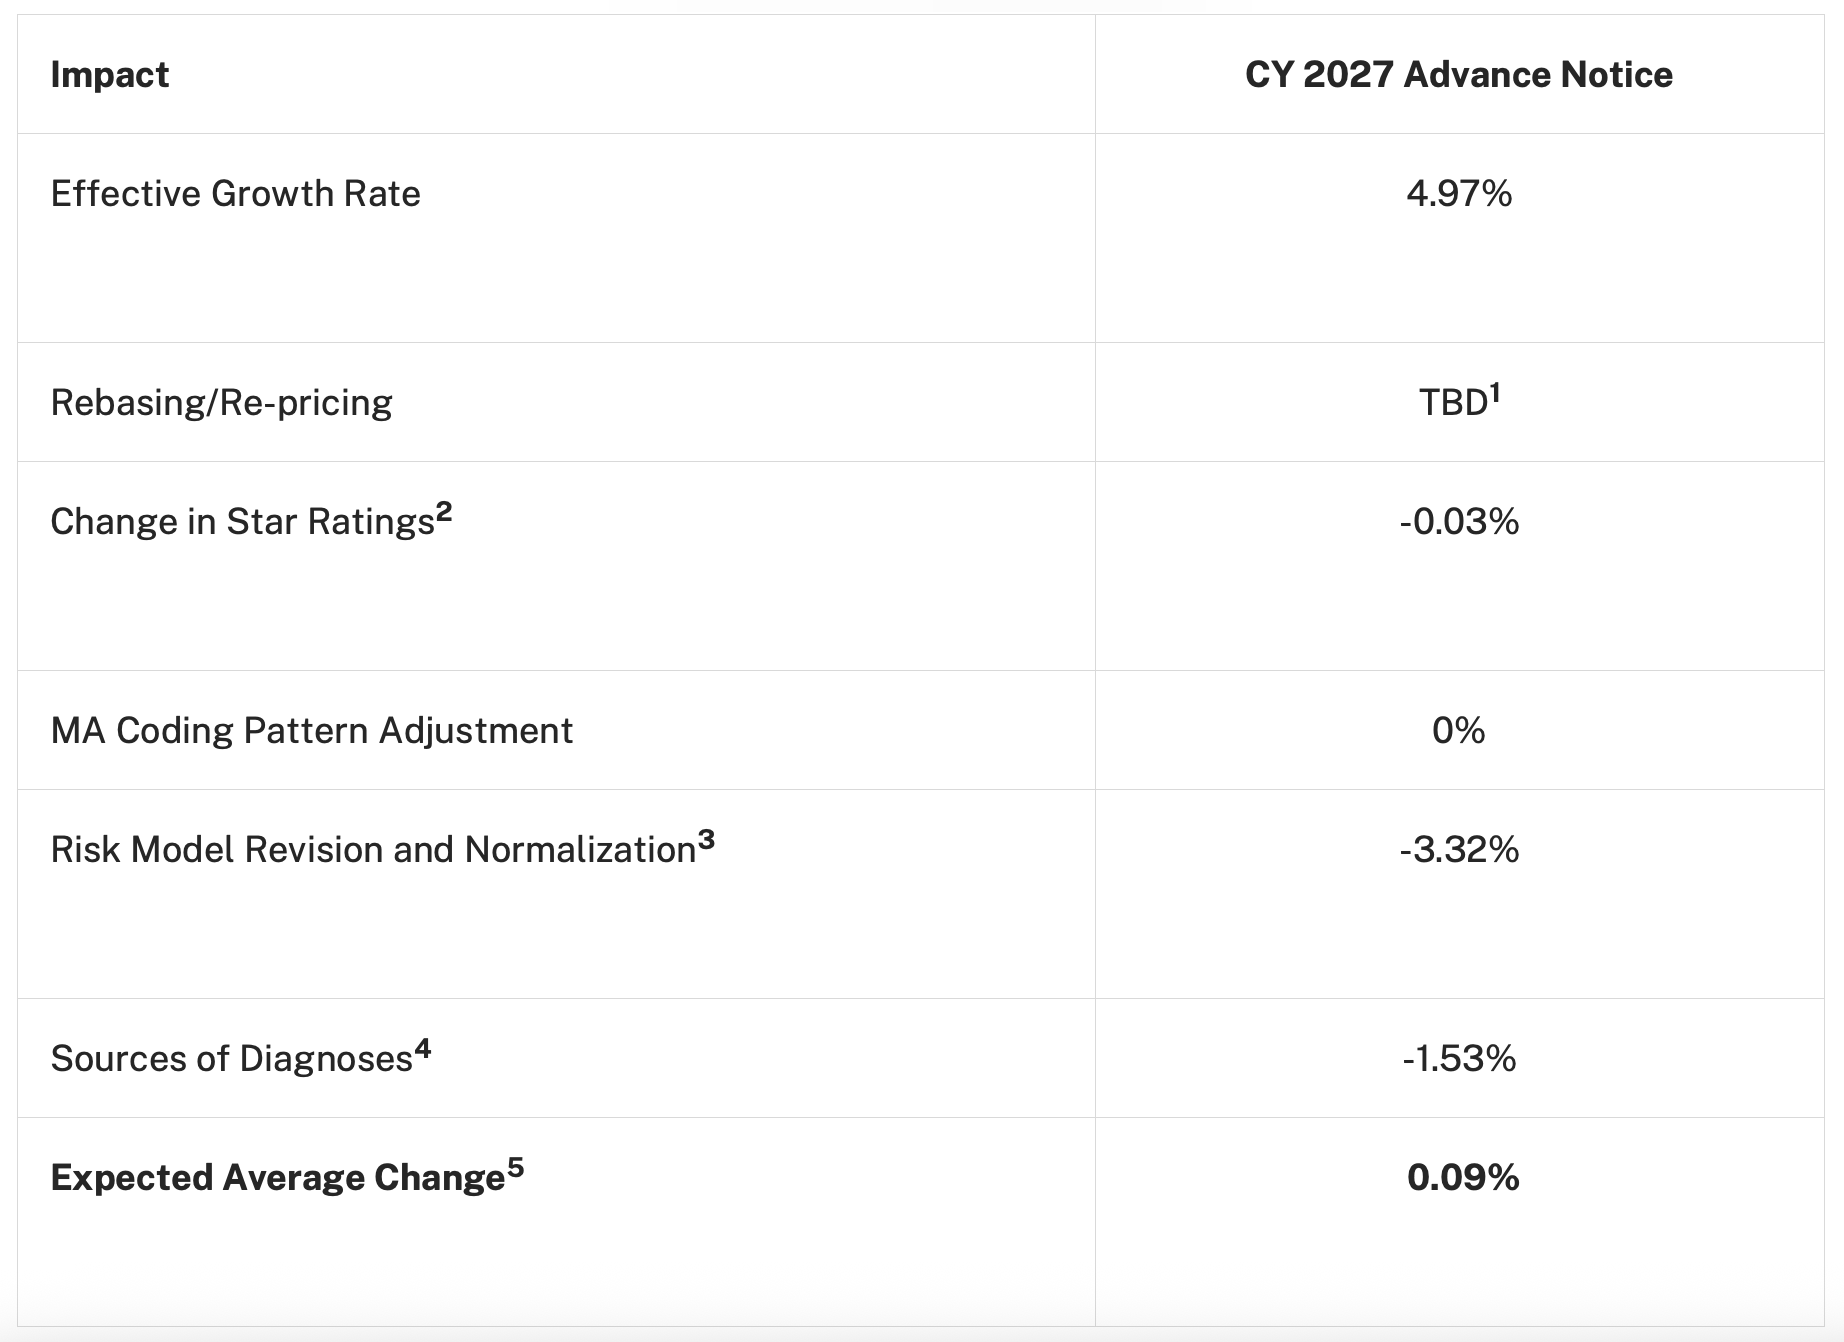Select the bold 0.09% total value

click(x=1462, y=1178)
